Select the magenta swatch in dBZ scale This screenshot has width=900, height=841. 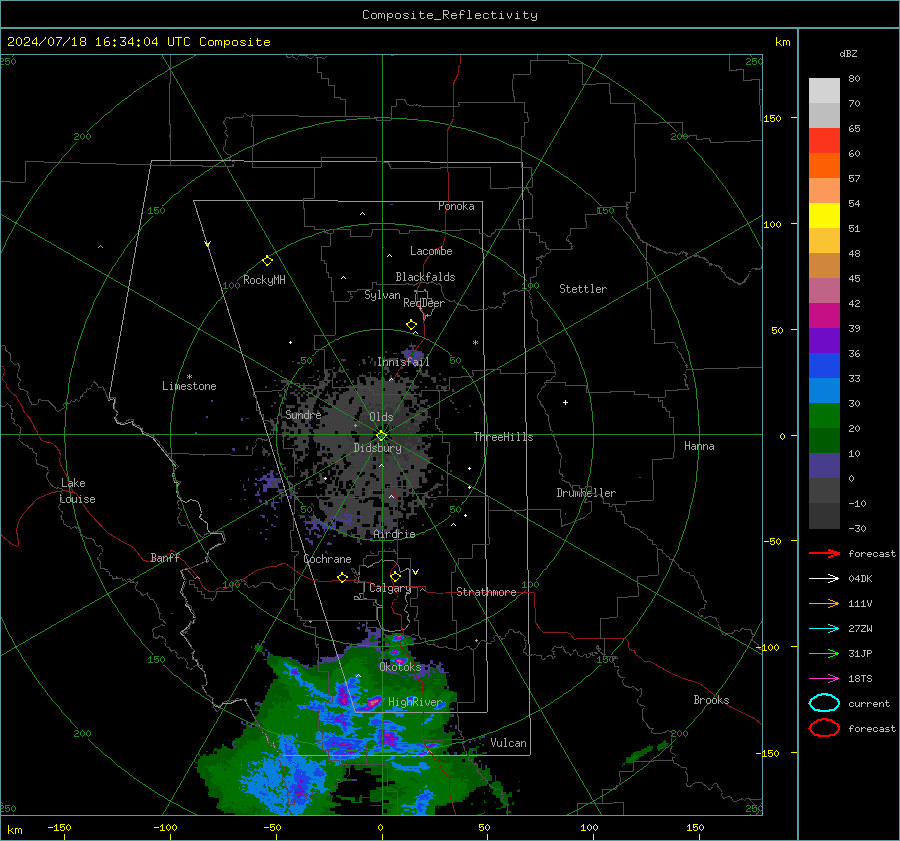click(824, 315)
